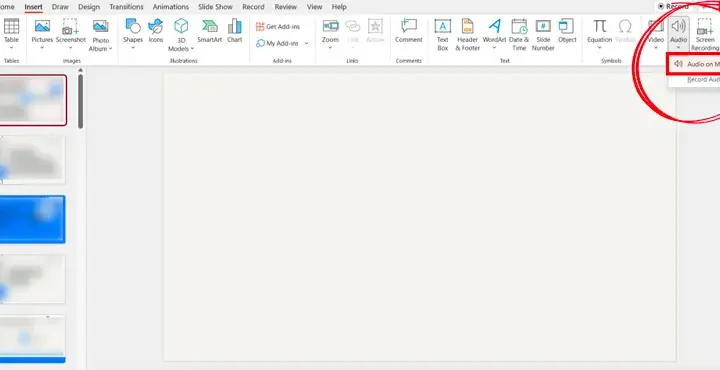Insert an Object

[567, 31]
